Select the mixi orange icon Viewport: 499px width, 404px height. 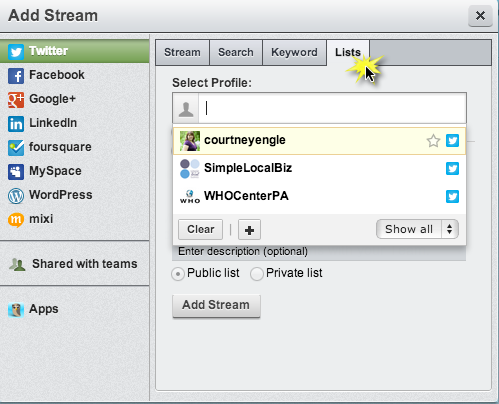16,220
